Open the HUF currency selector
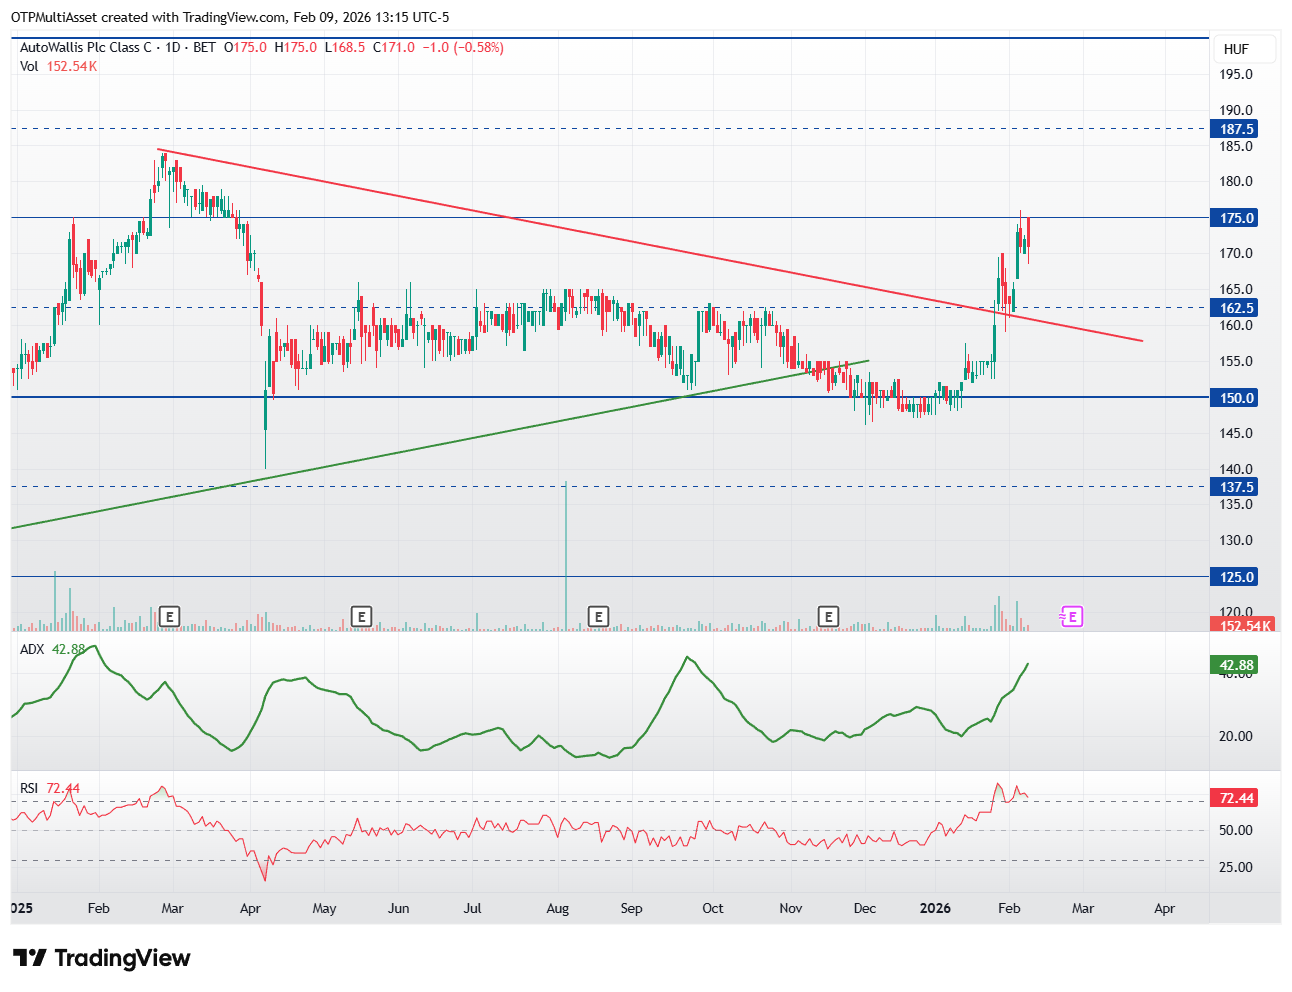 coord(1236,49)
